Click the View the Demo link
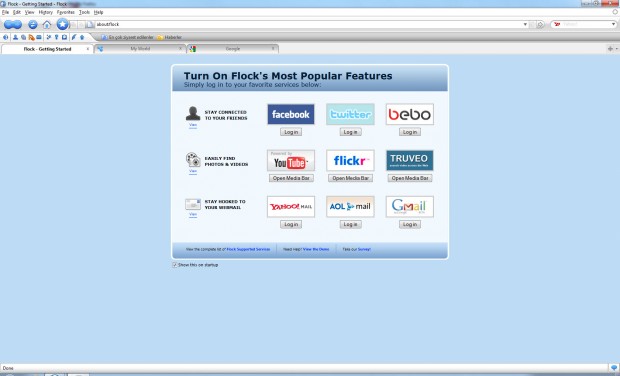This screenshot has height=376, width=620. (316, 249)
